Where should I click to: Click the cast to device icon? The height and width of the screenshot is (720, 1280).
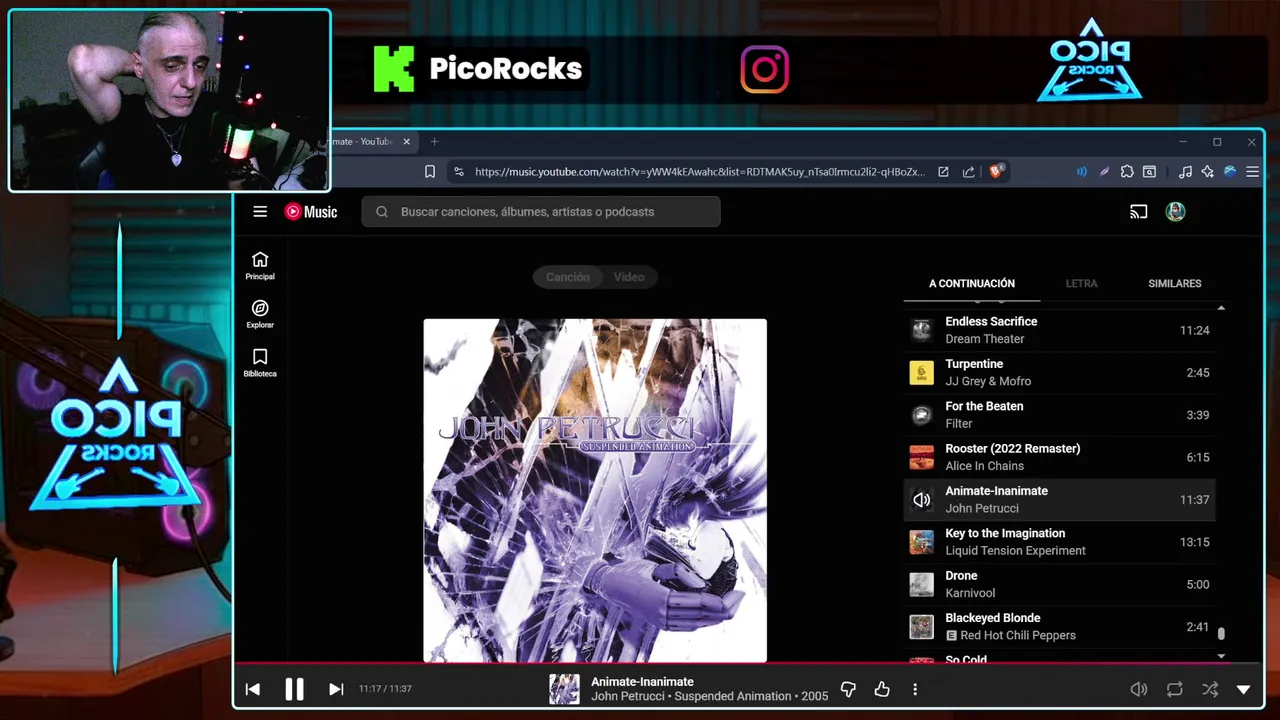point(1138,211)
